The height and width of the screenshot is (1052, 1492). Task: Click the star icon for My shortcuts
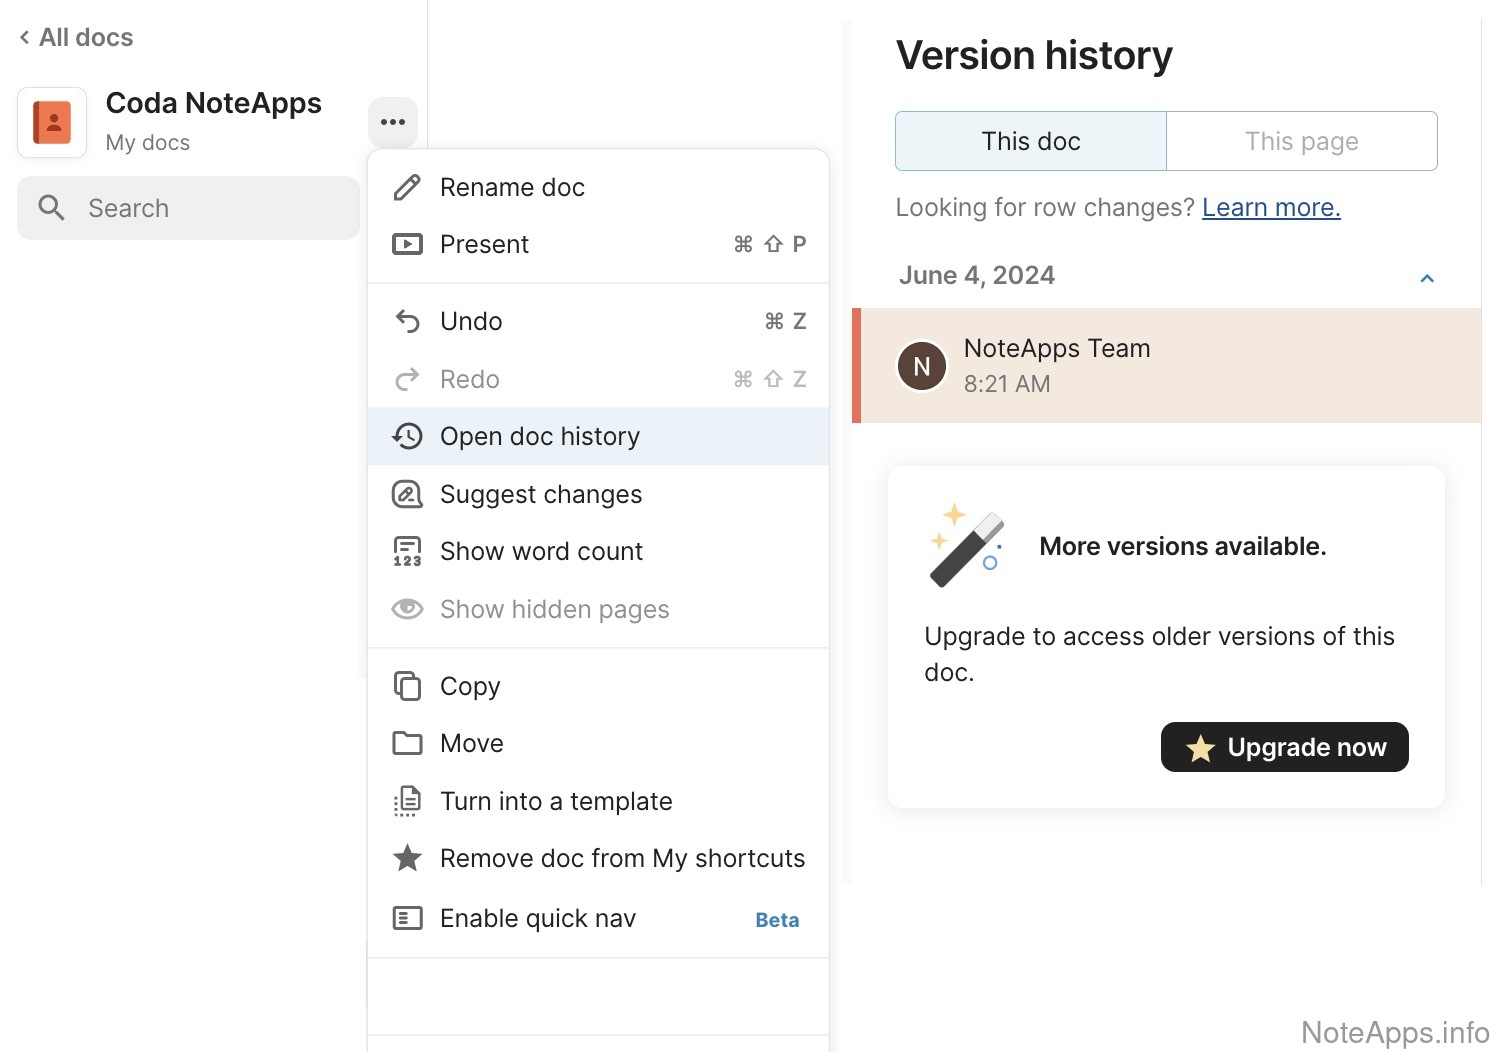coord(407,858)
